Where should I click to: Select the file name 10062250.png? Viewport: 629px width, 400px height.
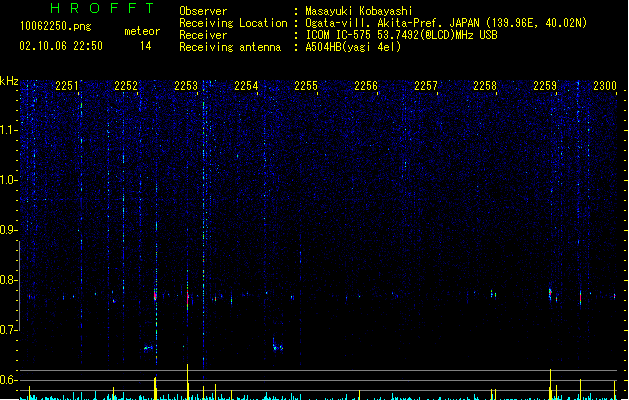click(56, 26)
